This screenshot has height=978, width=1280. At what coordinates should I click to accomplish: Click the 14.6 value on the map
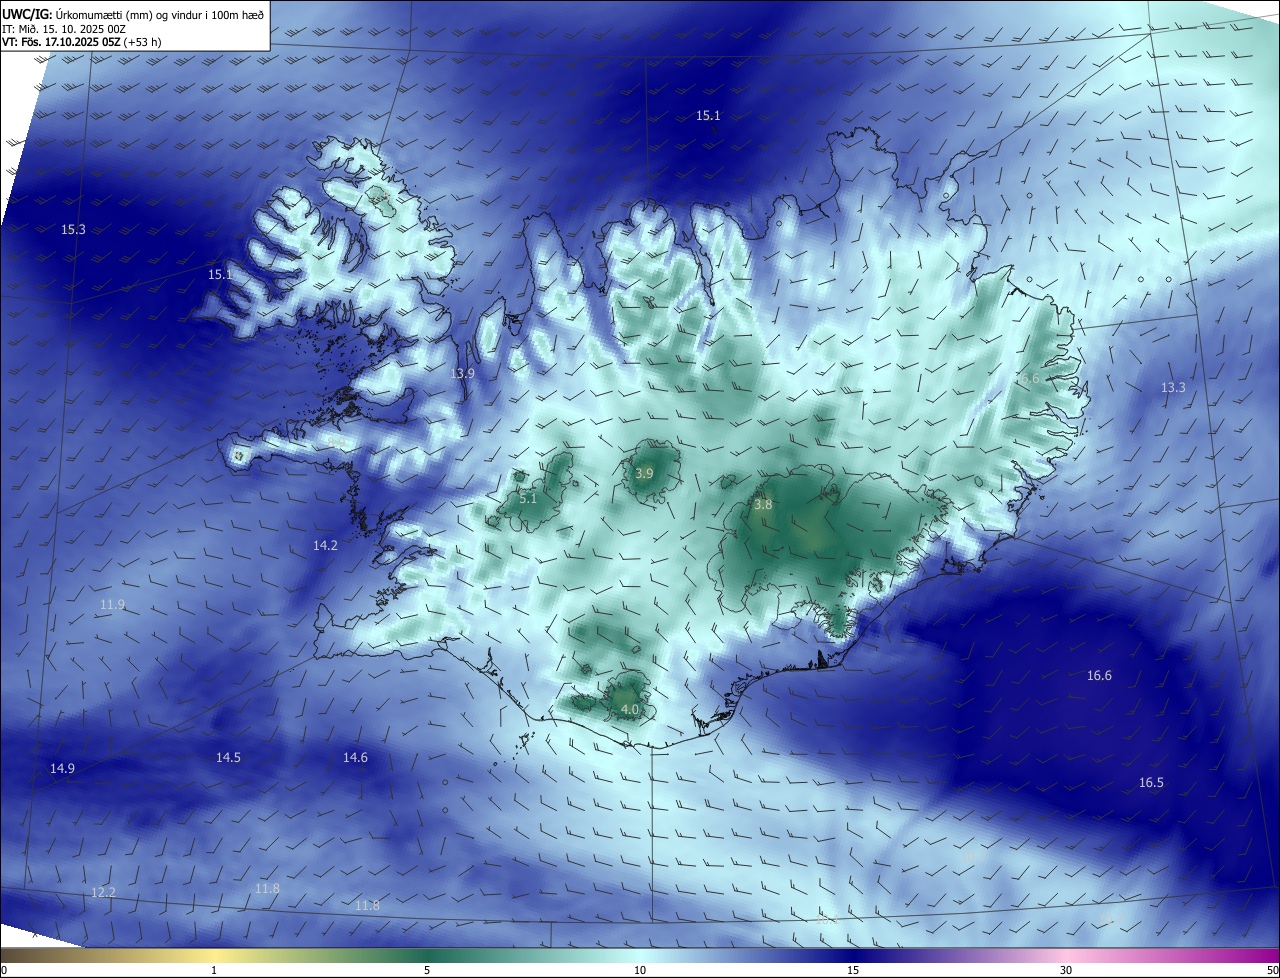coord(355,758)
